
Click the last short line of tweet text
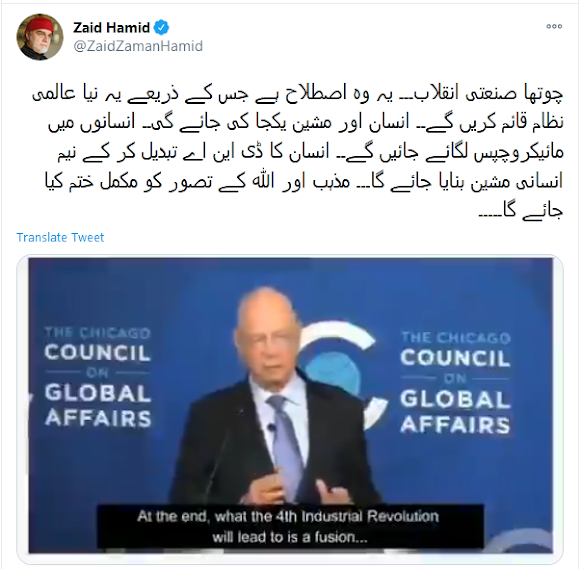pyautogui.click(x=521, y=212)
